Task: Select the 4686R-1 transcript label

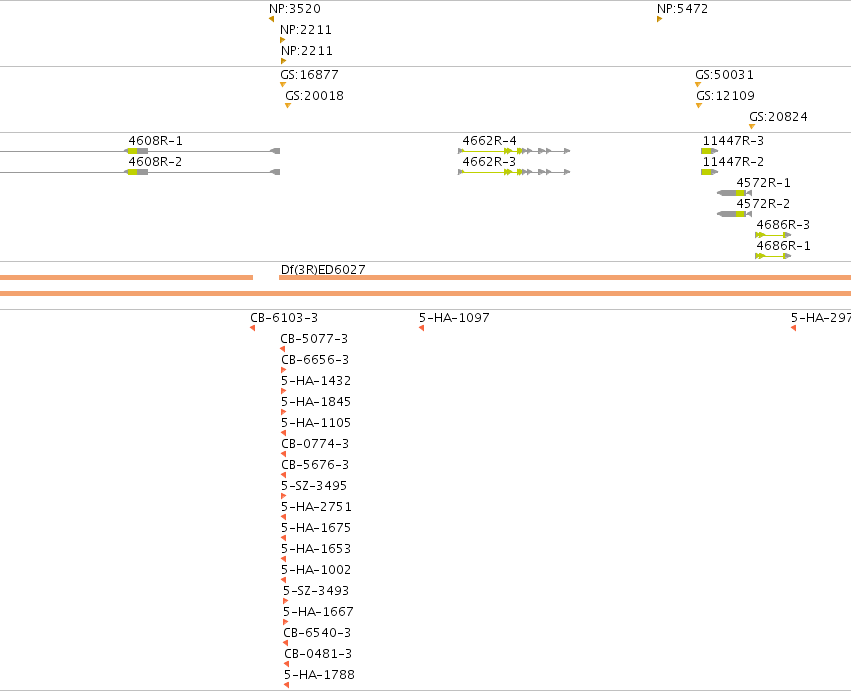Action: pos(783,246)
